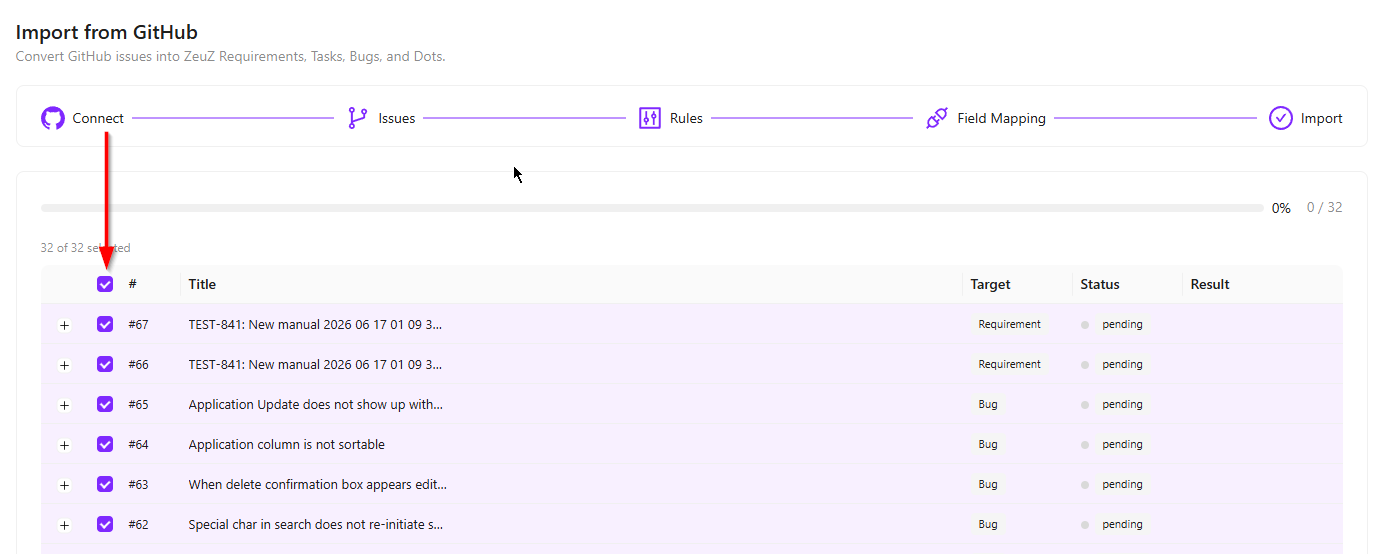Click TEST-841 title in row #67
Screen dimensions: 1391x554
point(315,324)
